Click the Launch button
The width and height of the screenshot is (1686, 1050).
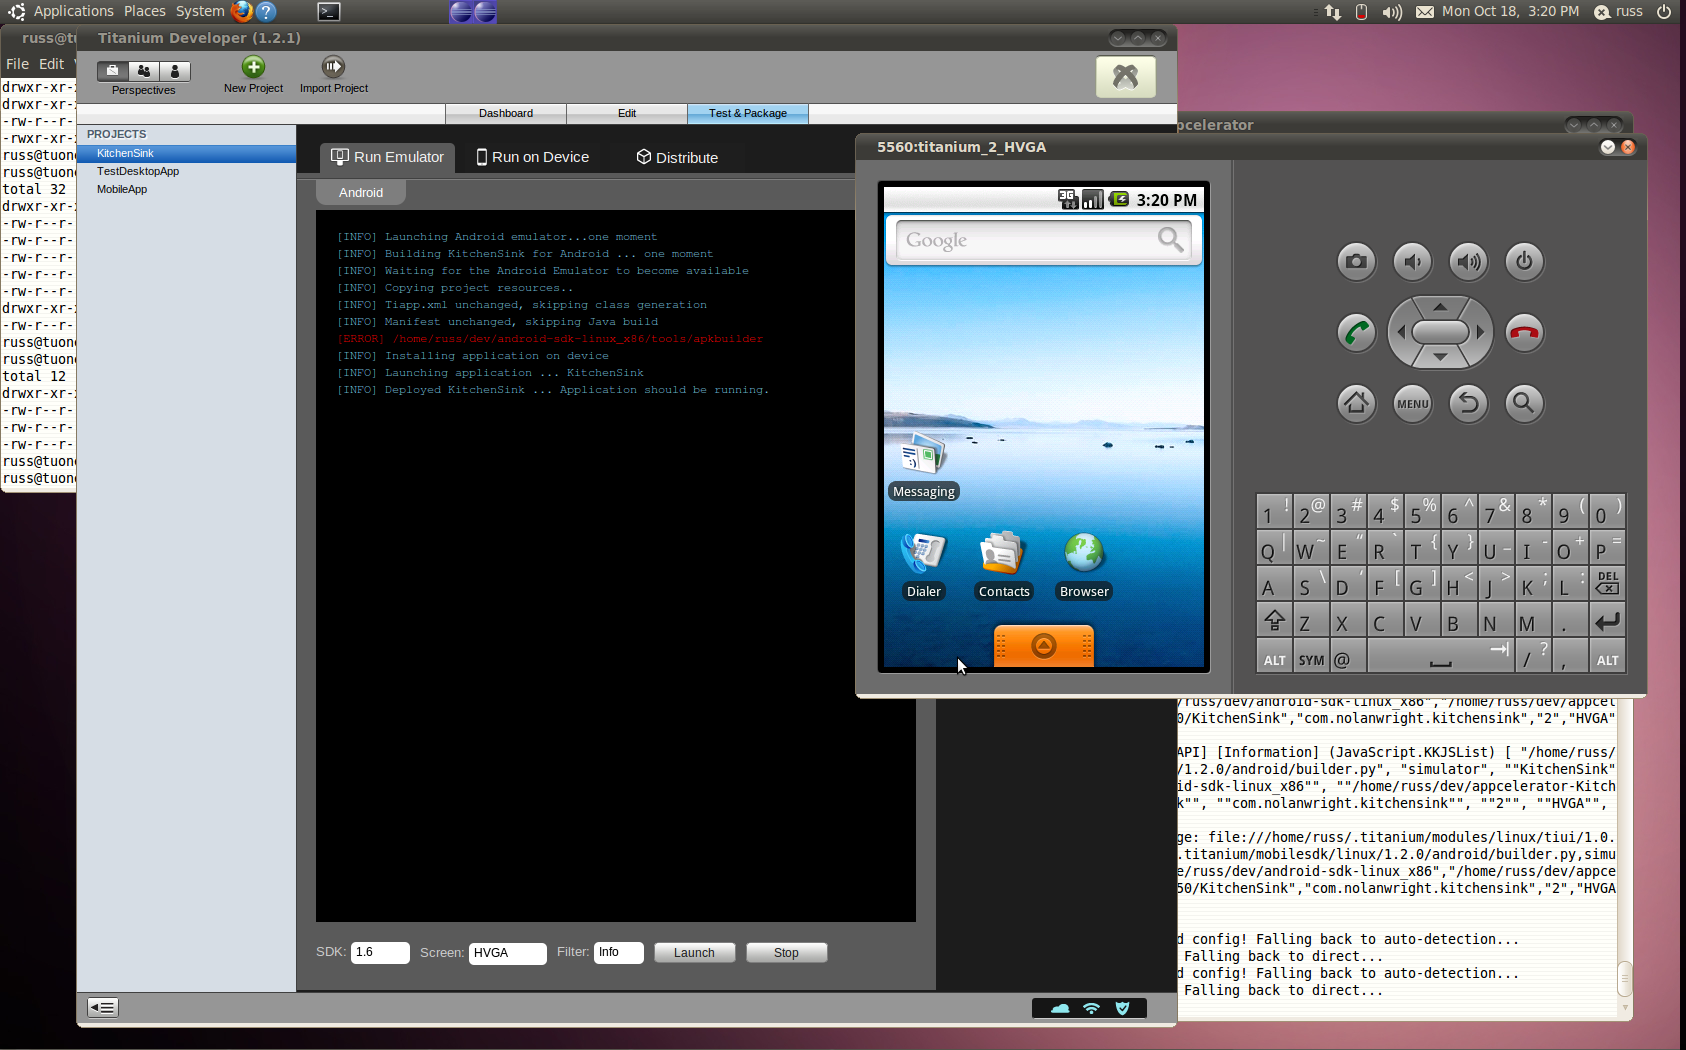[694, 953]
